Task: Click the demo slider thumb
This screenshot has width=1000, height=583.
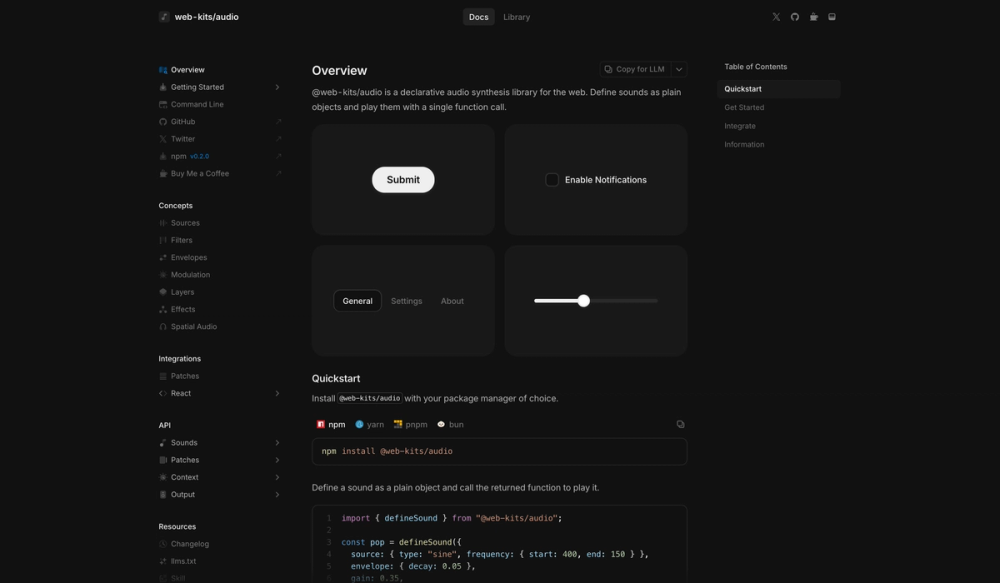Action: (x=584, y=301)
